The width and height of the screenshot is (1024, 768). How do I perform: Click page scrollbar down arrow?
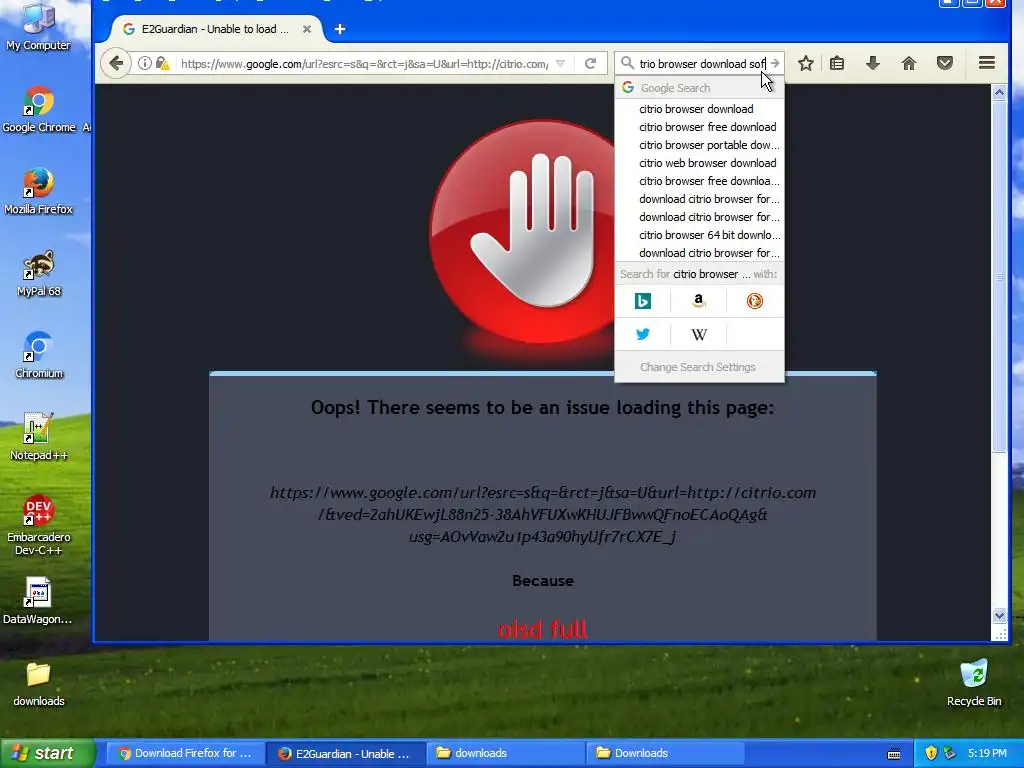pos(999,615)
